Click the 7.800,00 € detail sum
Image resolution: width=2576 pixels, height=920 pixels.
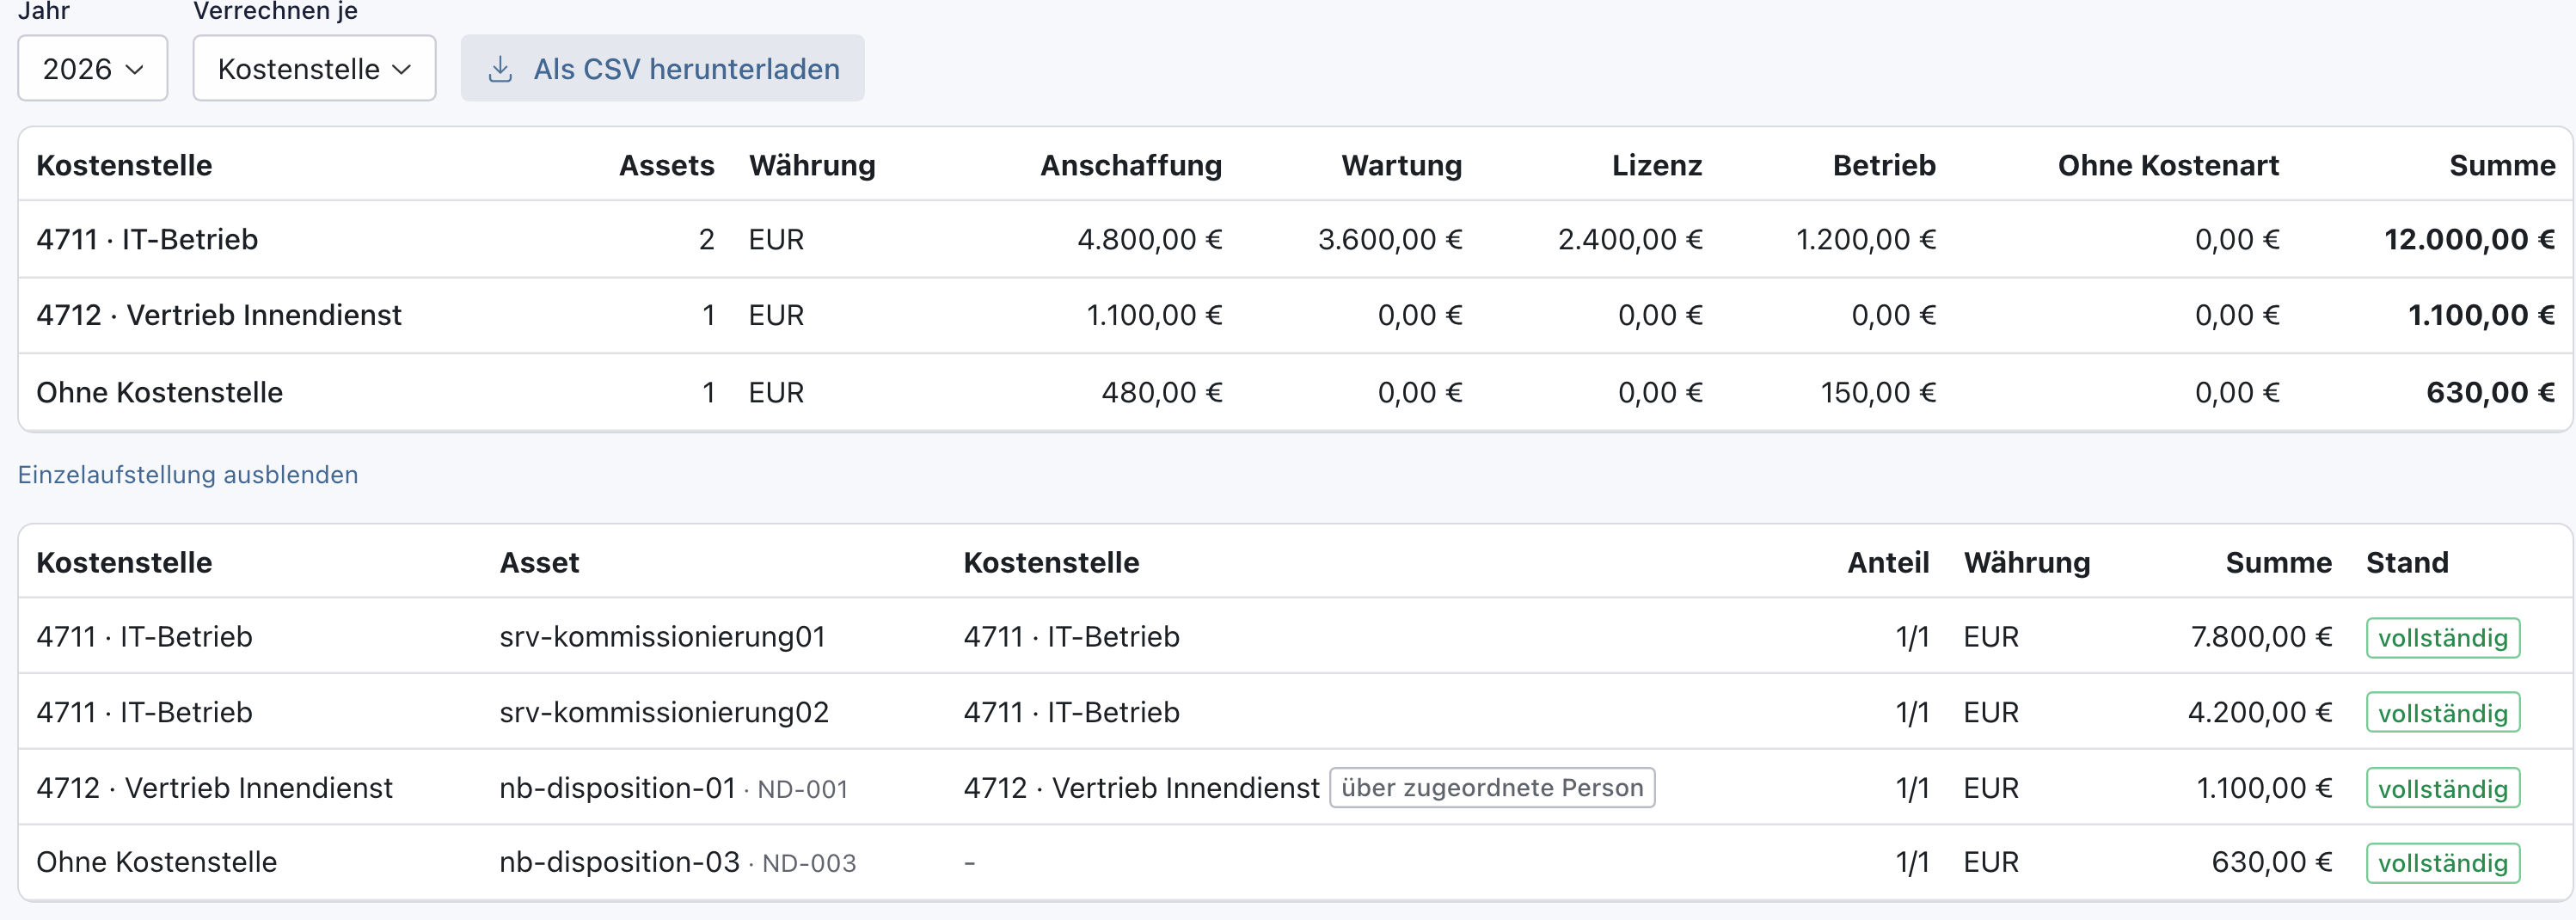click(2261, 637)
